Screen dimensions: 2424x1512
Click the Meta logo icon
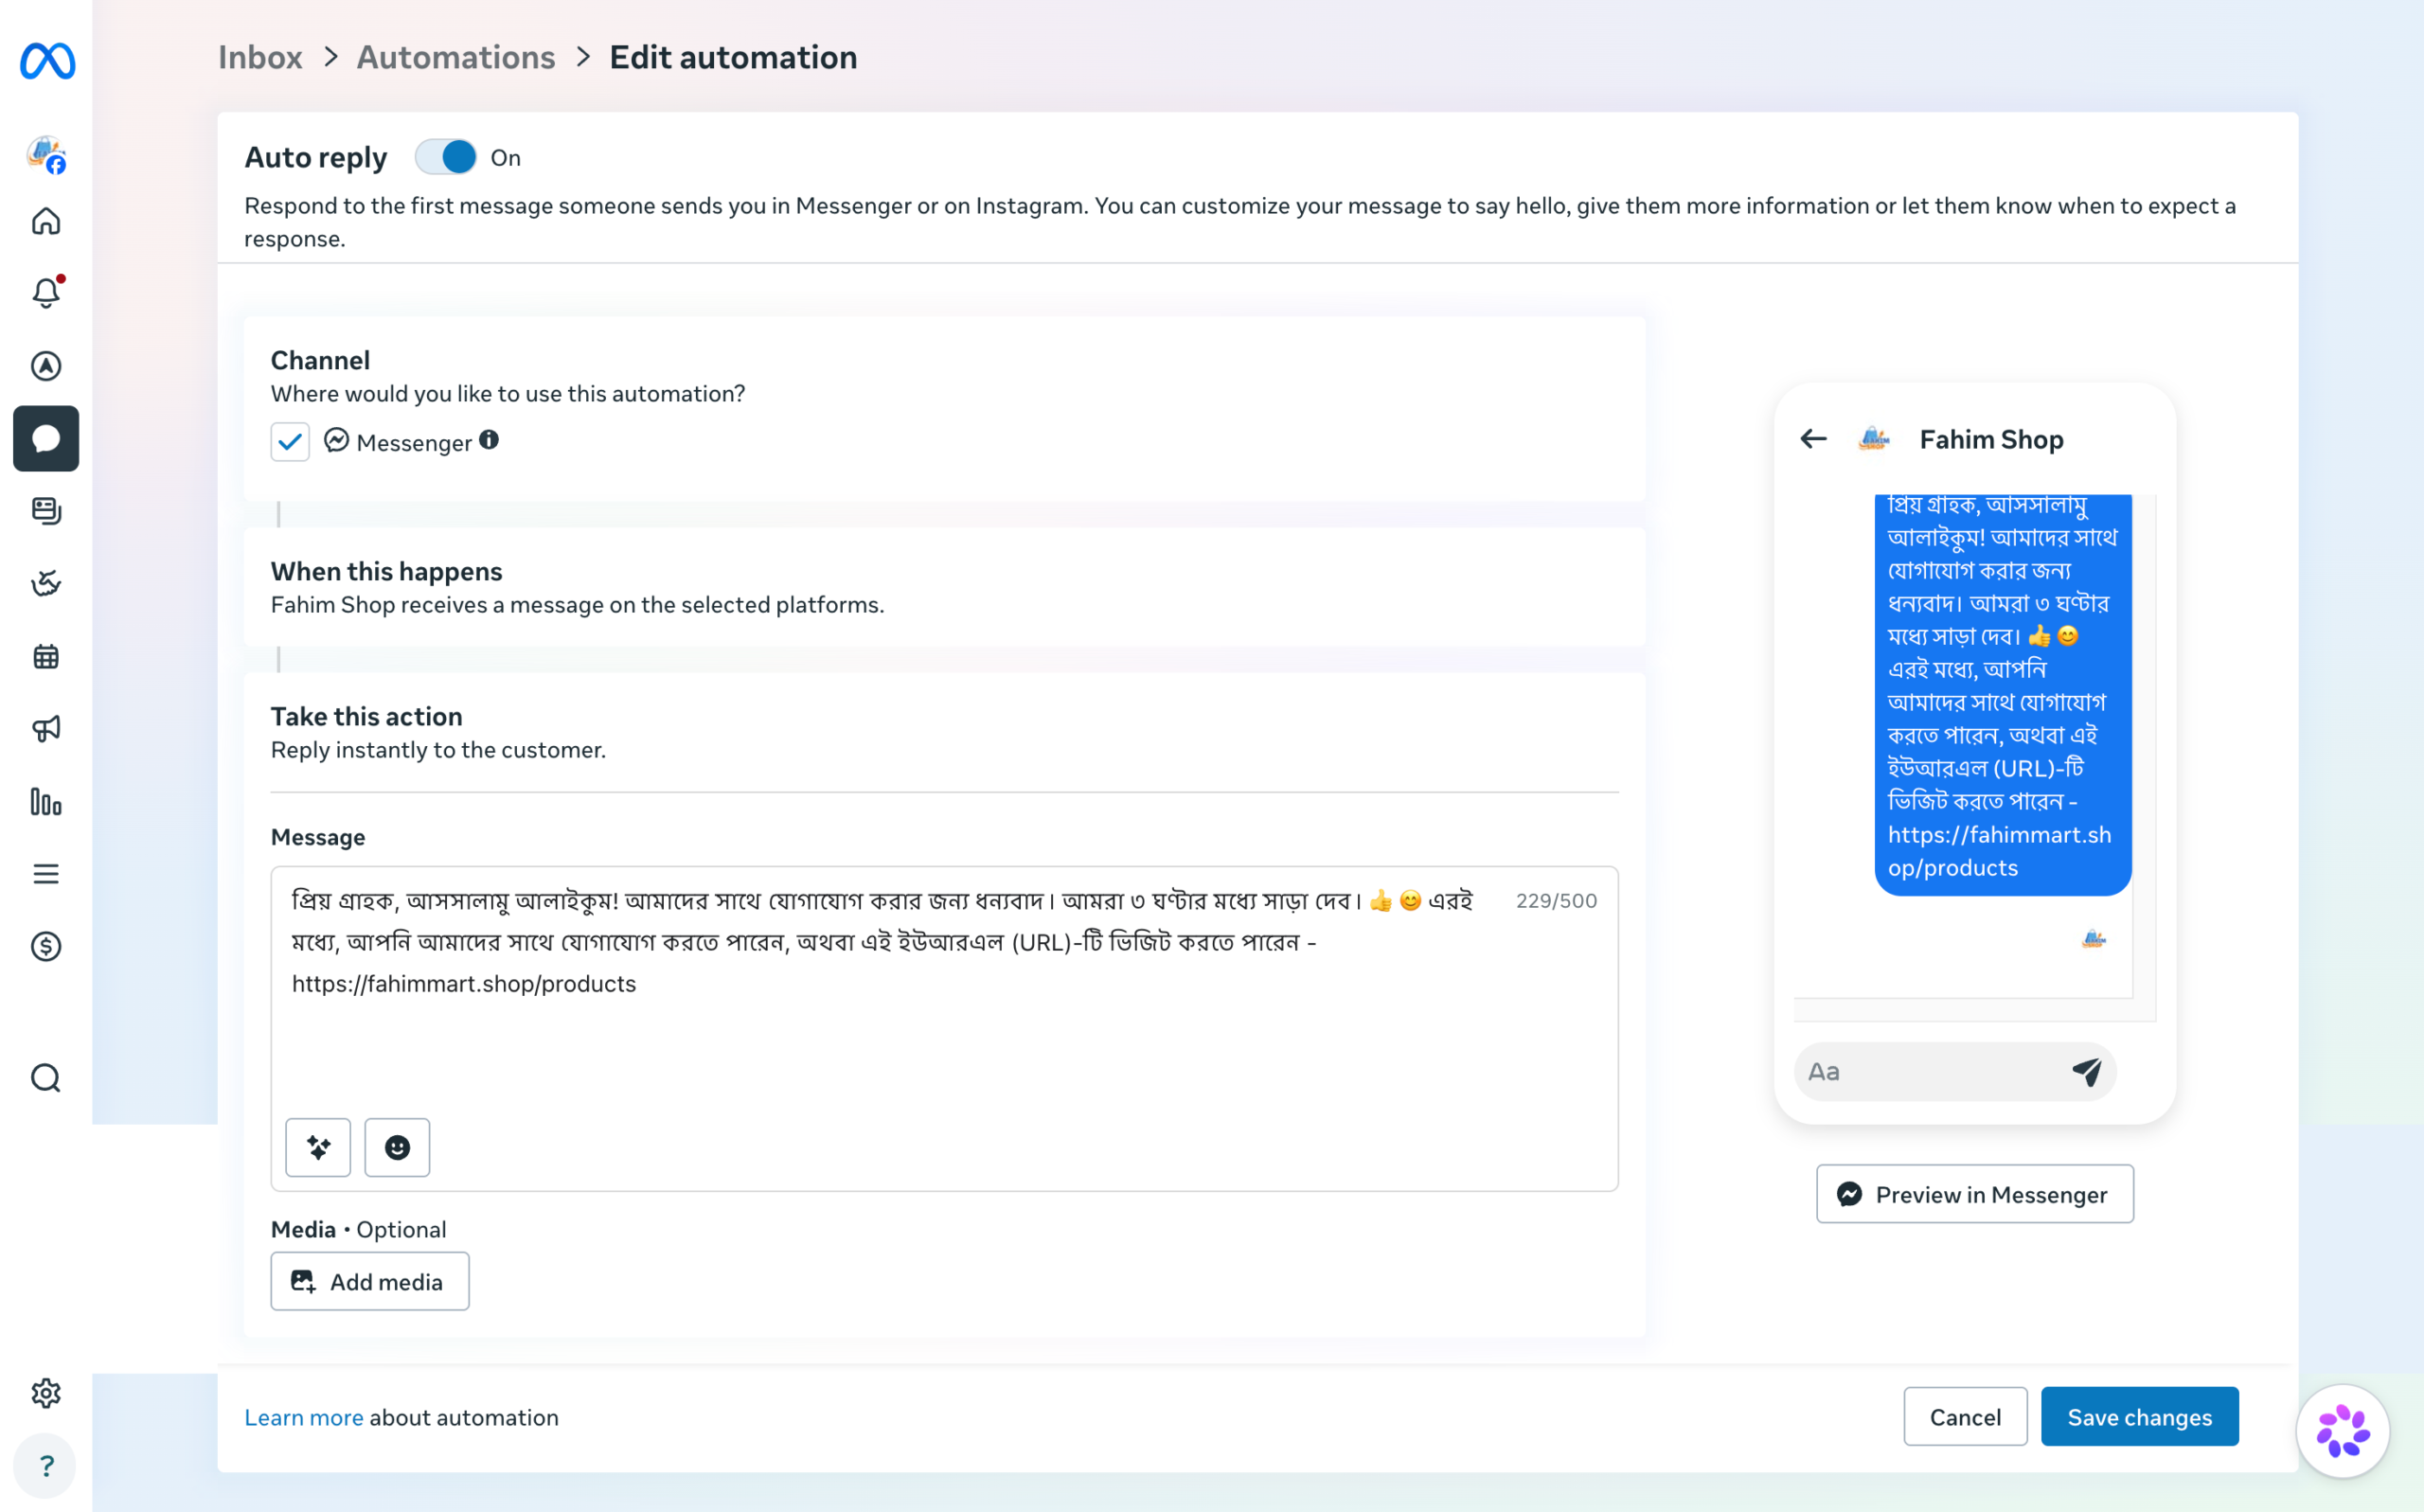click(47, 61)
